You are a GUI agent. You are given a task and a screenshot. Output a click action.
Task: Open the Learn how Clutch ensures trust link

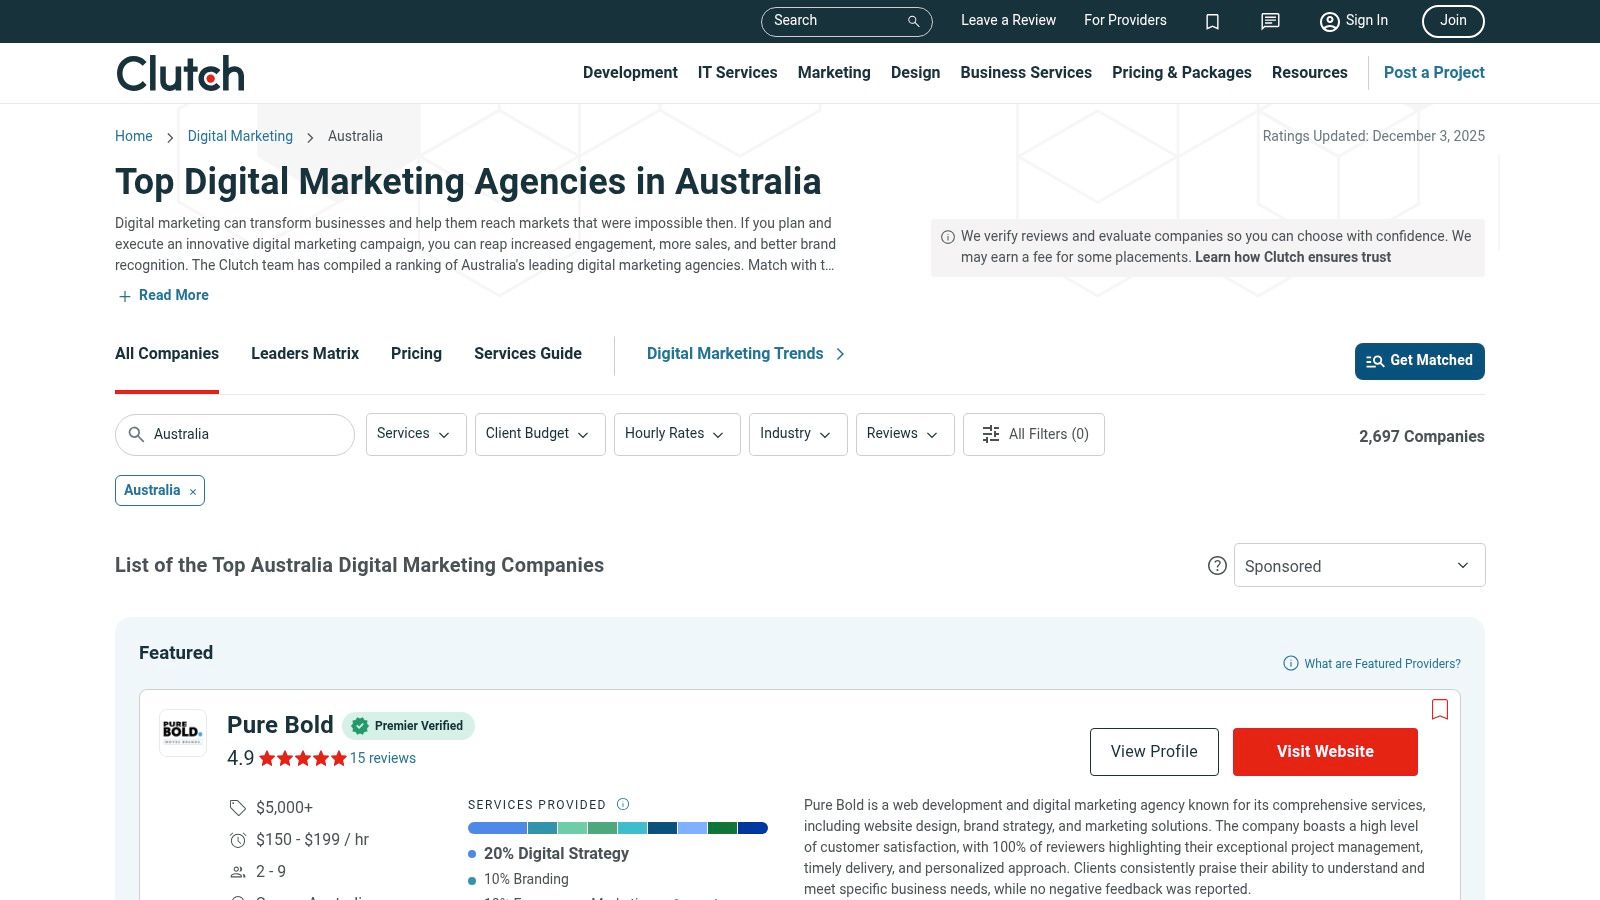coord(1292,257)
